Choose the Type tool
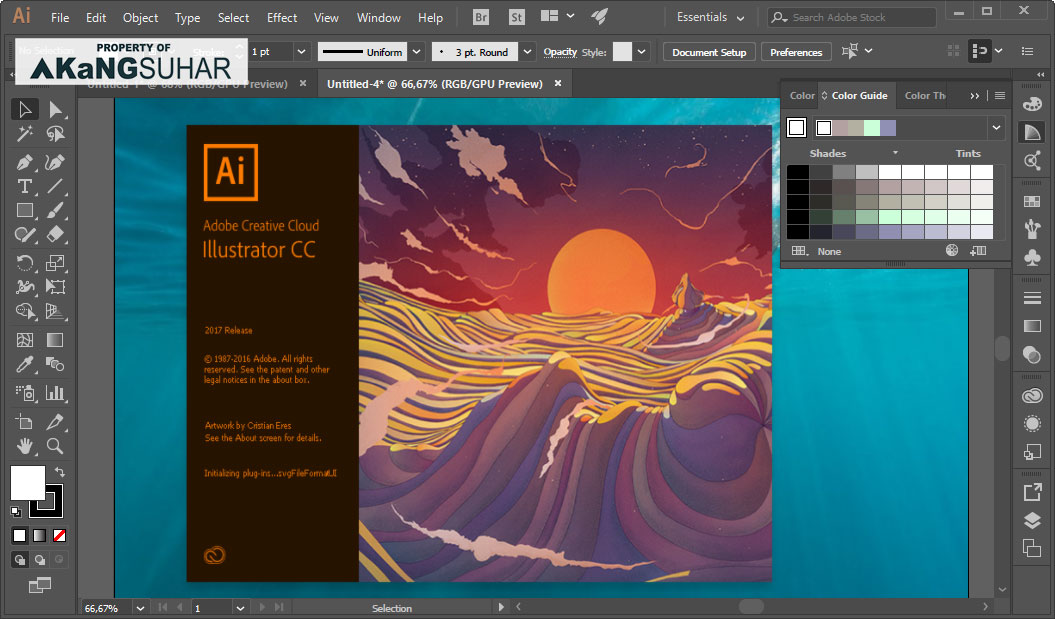Image resolution: width=1055 pixels, height=619 pixels. pos(25,186)
